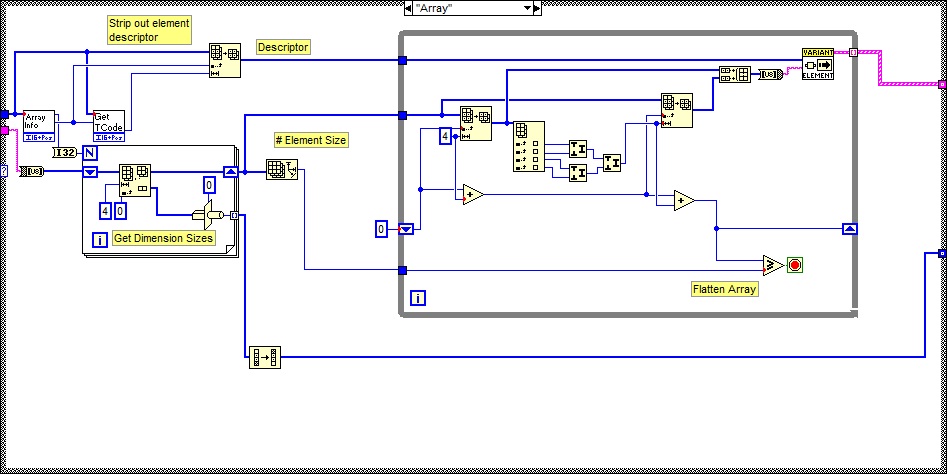The height and width of the screenshot is (474, 947).
Task: Click the Array Size node near Element Size
Action: 279,170
